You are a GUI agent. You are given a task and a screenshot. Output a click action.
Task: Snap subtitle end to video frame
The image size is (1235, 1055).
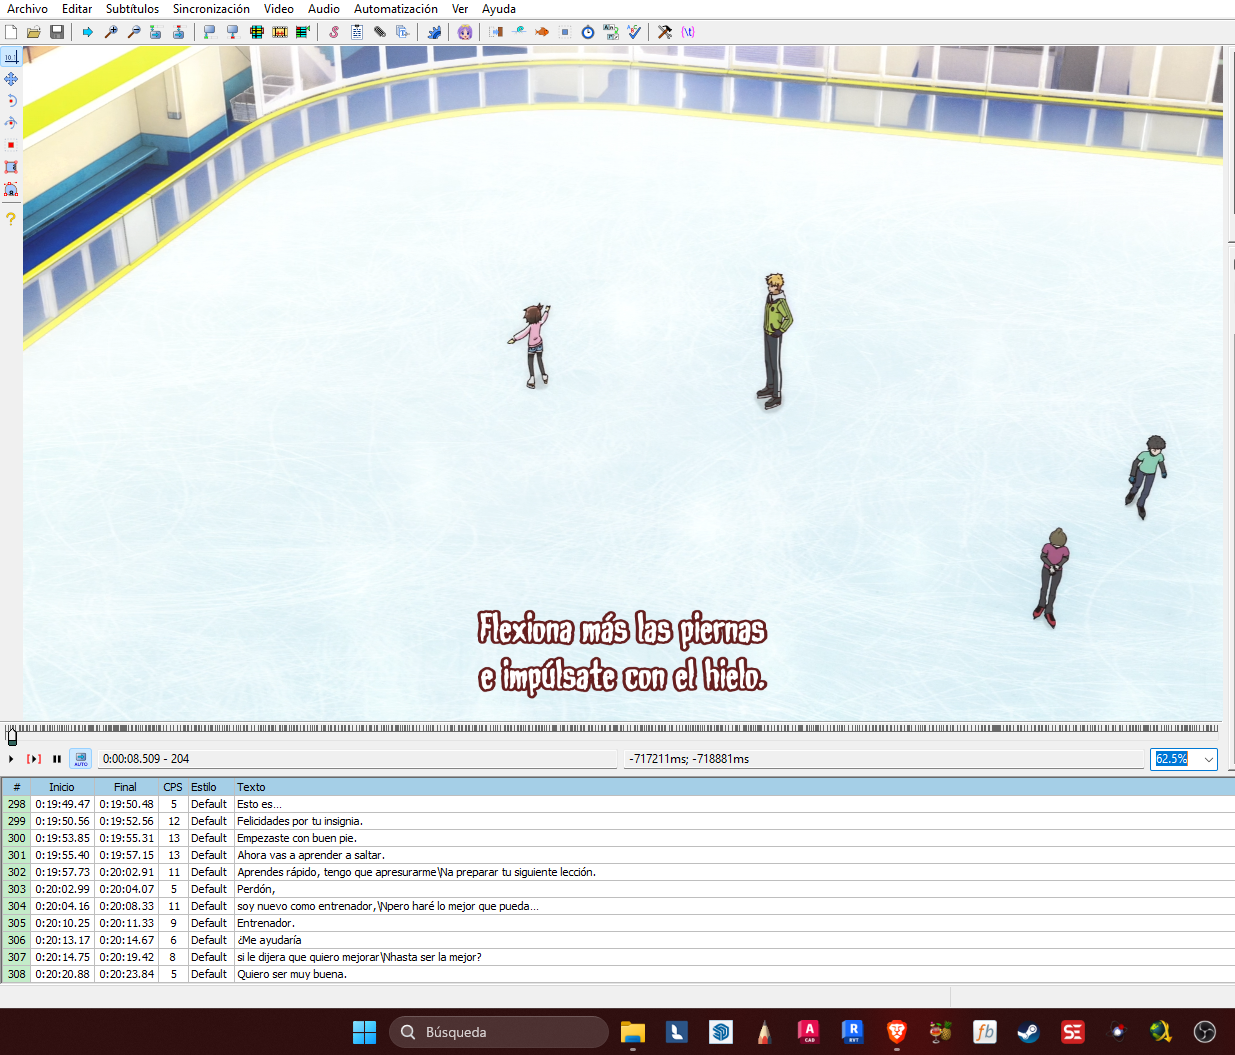click(233, 32)
